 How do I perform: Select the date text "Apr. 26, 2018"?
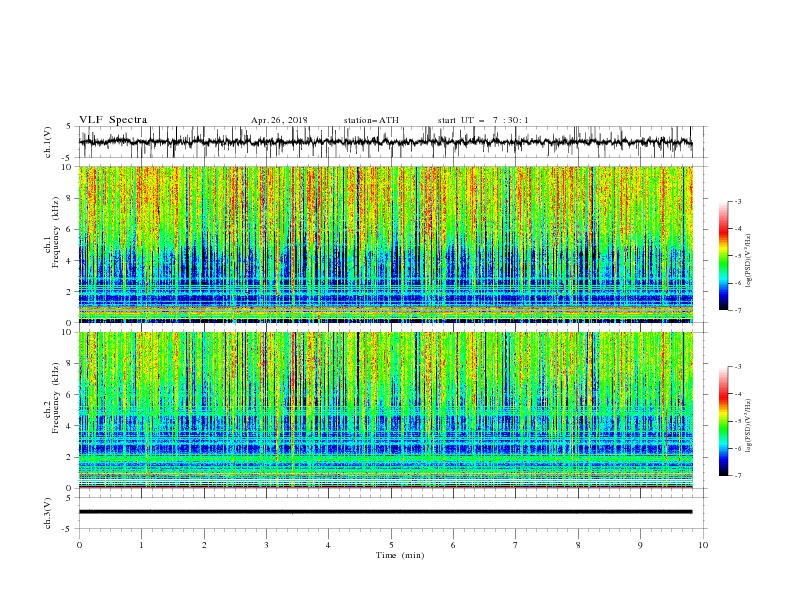tap(279, 120)
